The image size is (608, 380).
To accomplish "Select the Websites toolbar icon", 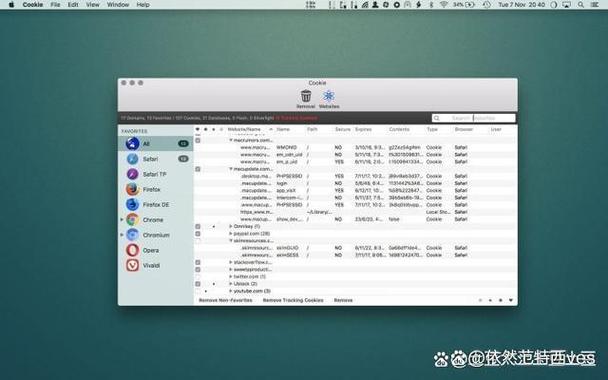I will coord(329,96).
